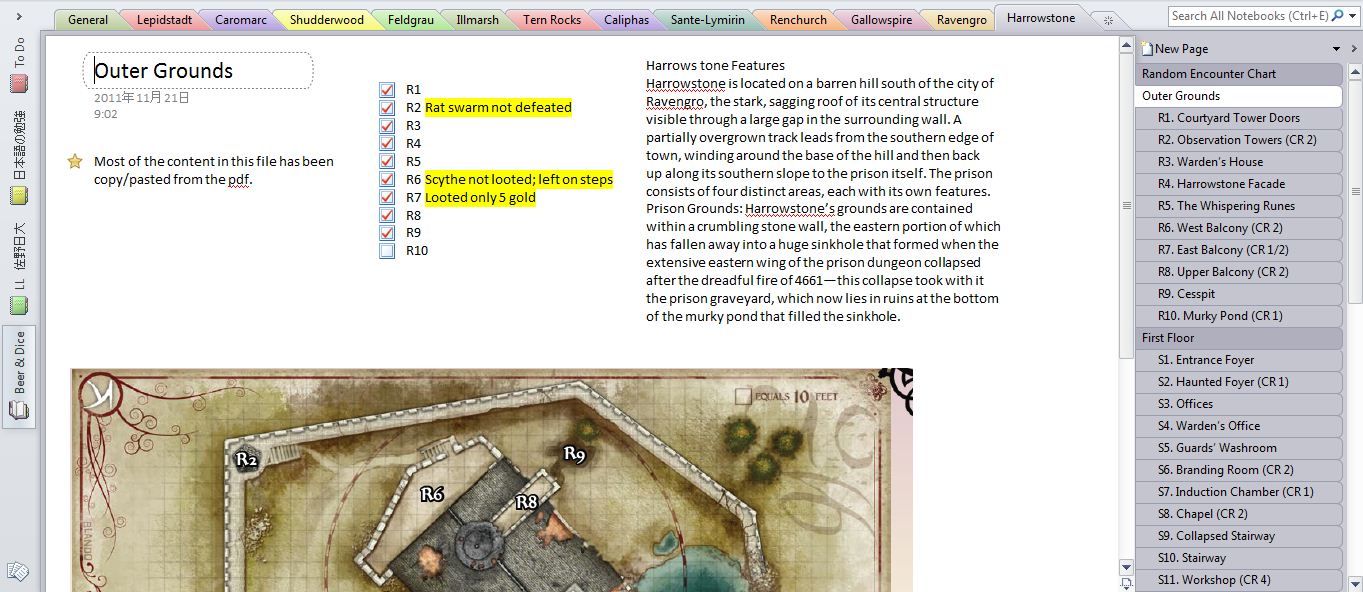Image resolution: width=1363 pixels, height=592 pixels.
Task: Open the Sante-Lymirin section tab
Action: coord(706,20)
